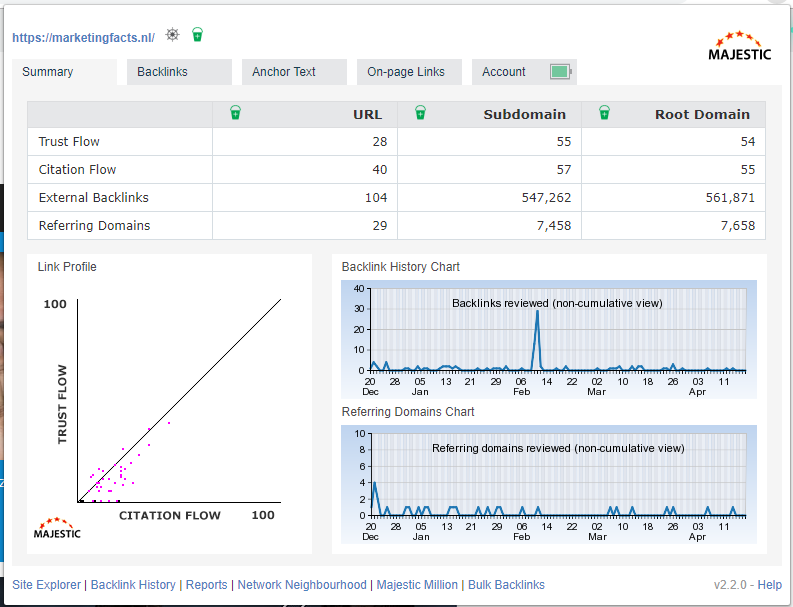Click the green bucket icon in URL column header
This screenshot has width=793, height=607.
click(235, 113)
